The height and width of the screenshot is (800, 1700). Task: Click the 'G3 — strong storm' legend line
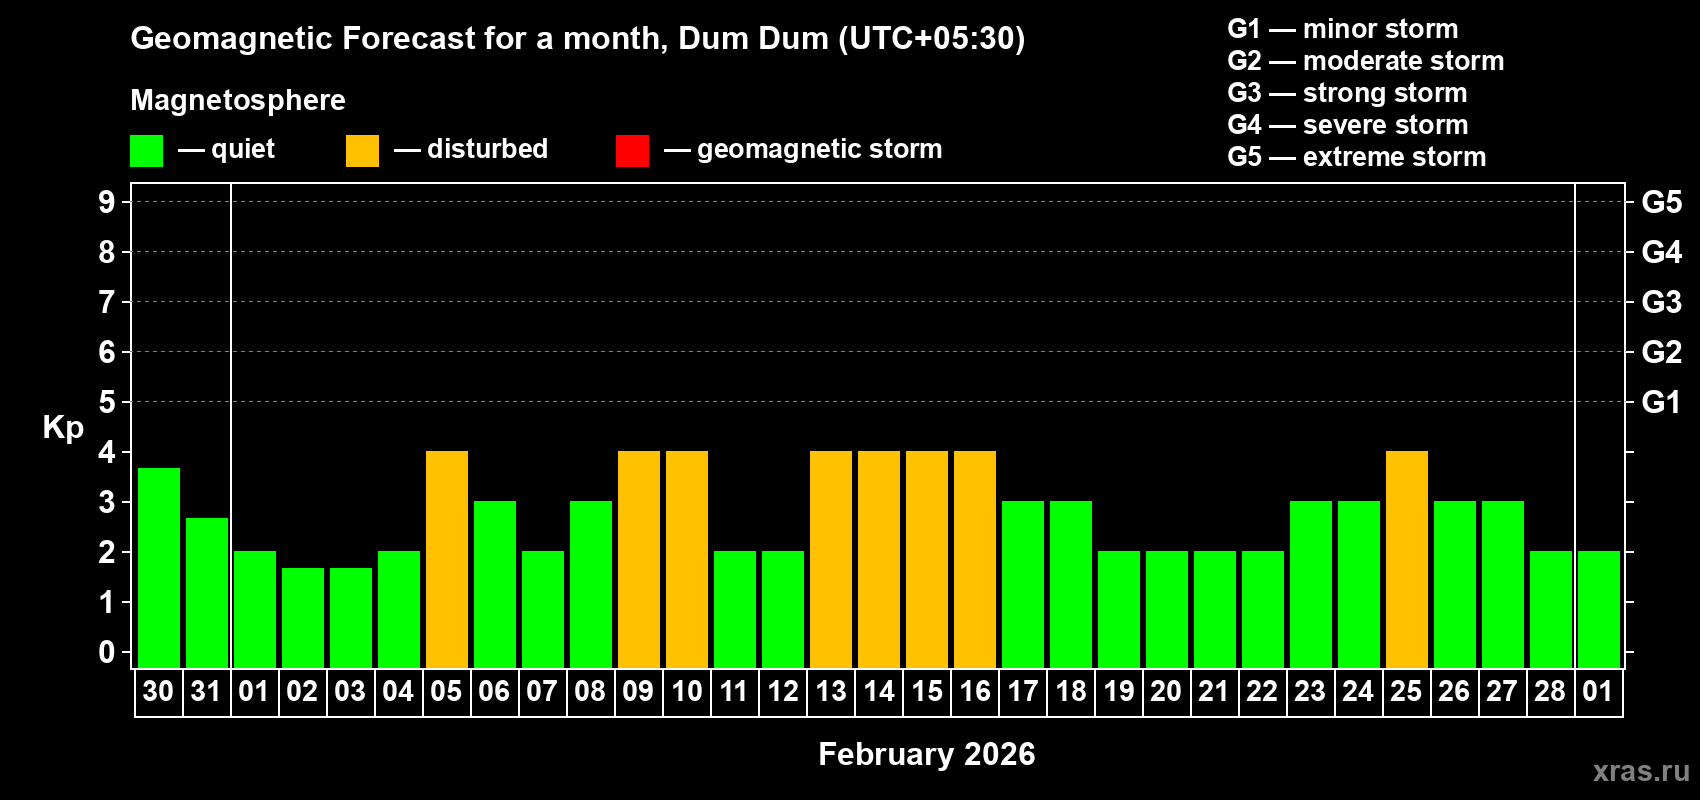tap(1347, 93)
